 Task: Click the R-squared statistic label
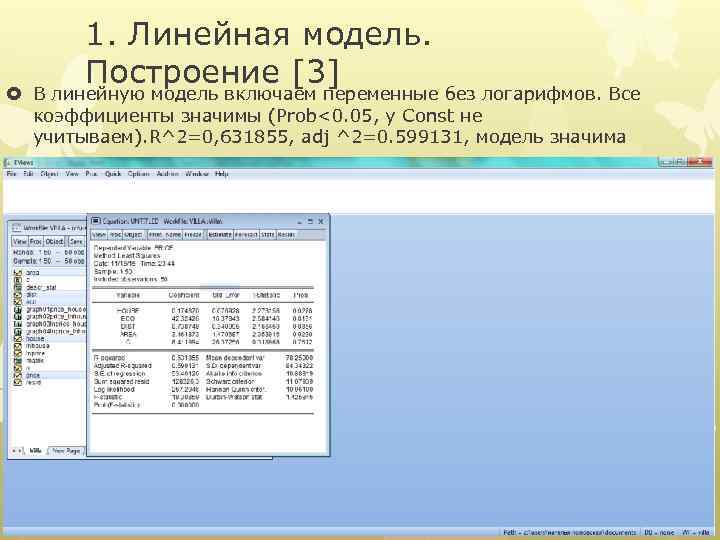click(x=109, y=357)
